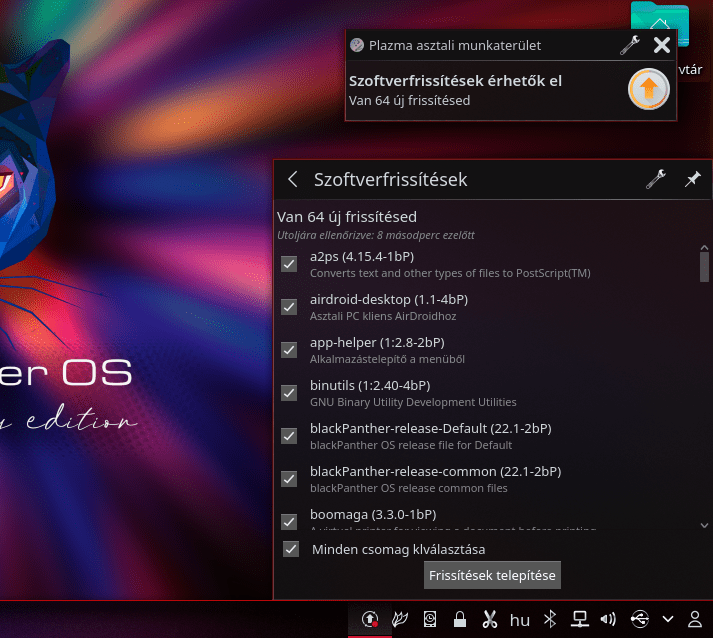Open the hu keyboard layout switcher
Screen dimensions: 713x638
(520, 619)
